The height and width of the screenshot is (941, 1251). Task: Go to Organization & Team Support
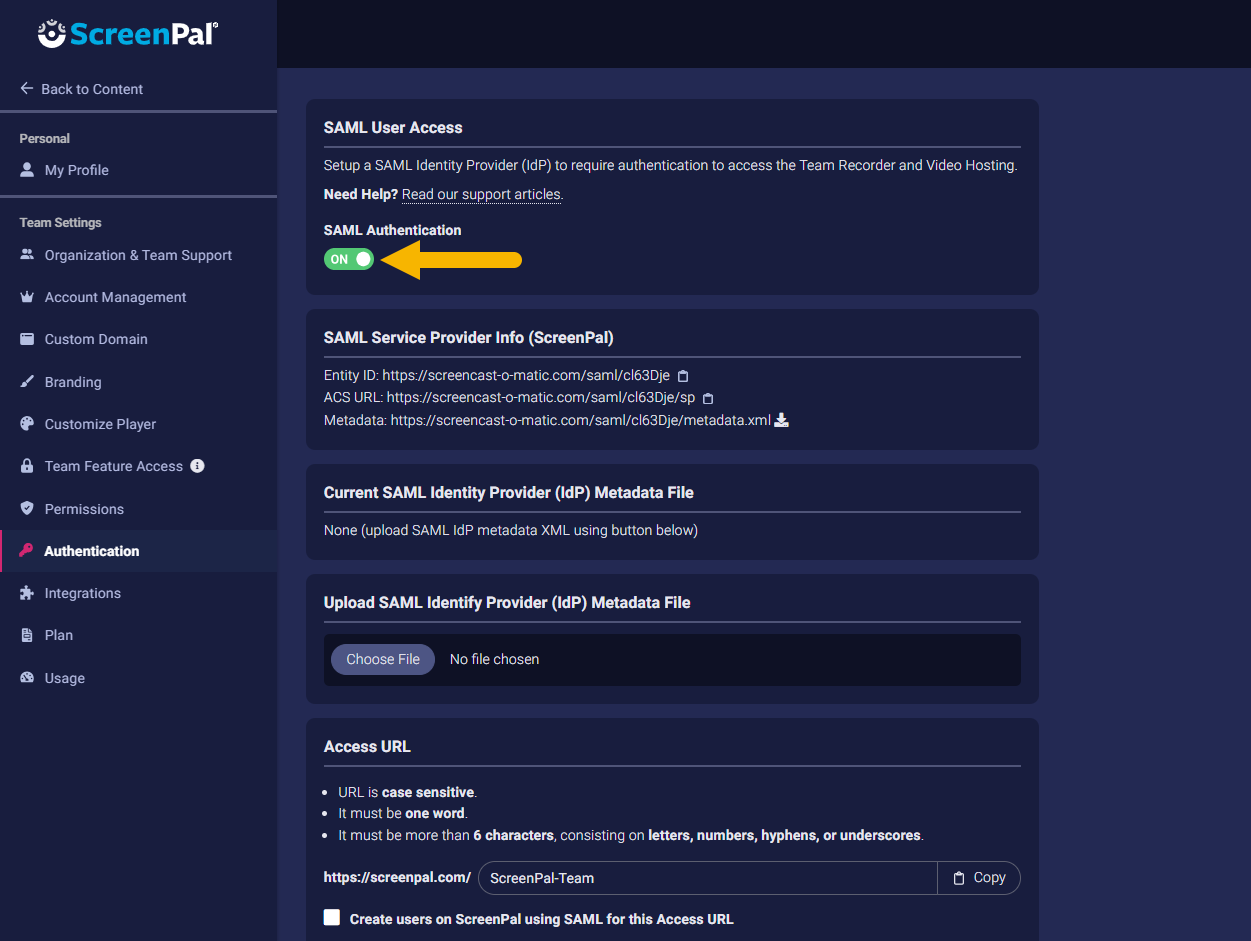tap(138, 255)
